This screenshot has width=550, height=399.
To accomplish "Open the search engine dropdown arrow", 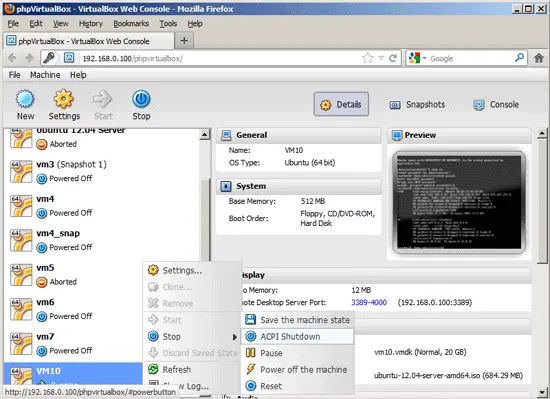I will [424, 58].
